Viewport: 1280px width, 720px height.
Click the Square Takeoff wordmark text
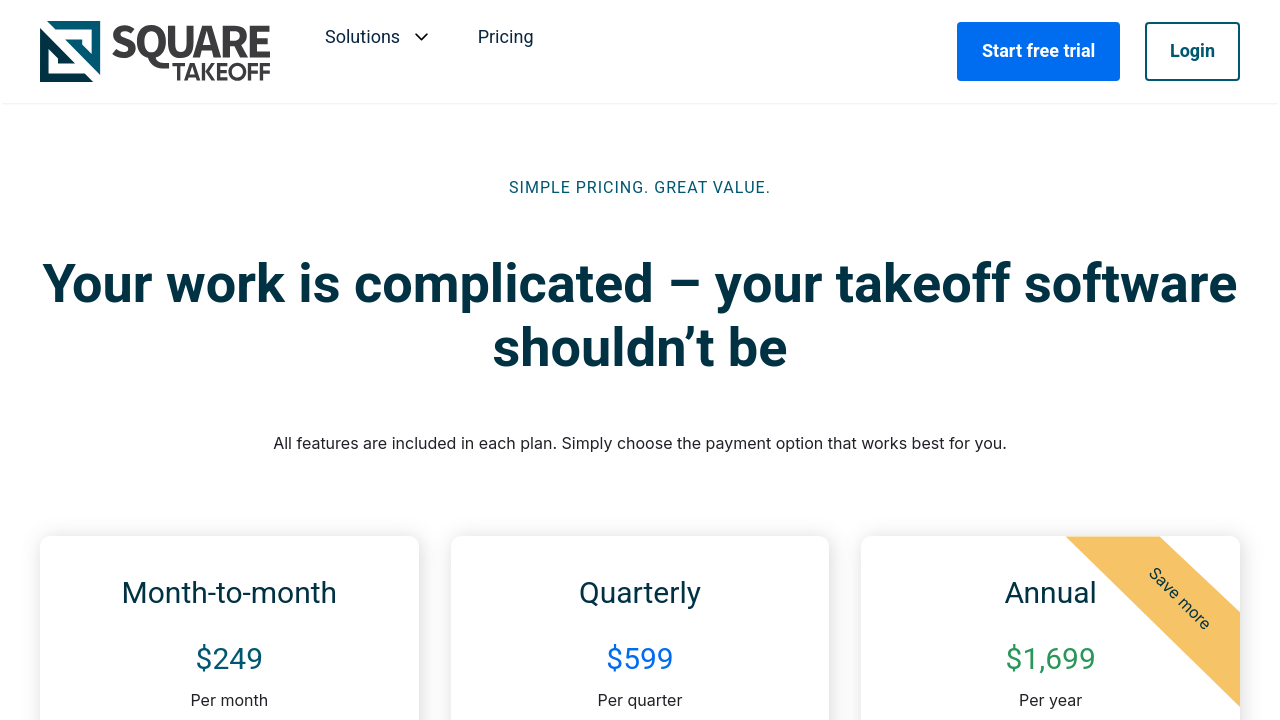191,52
